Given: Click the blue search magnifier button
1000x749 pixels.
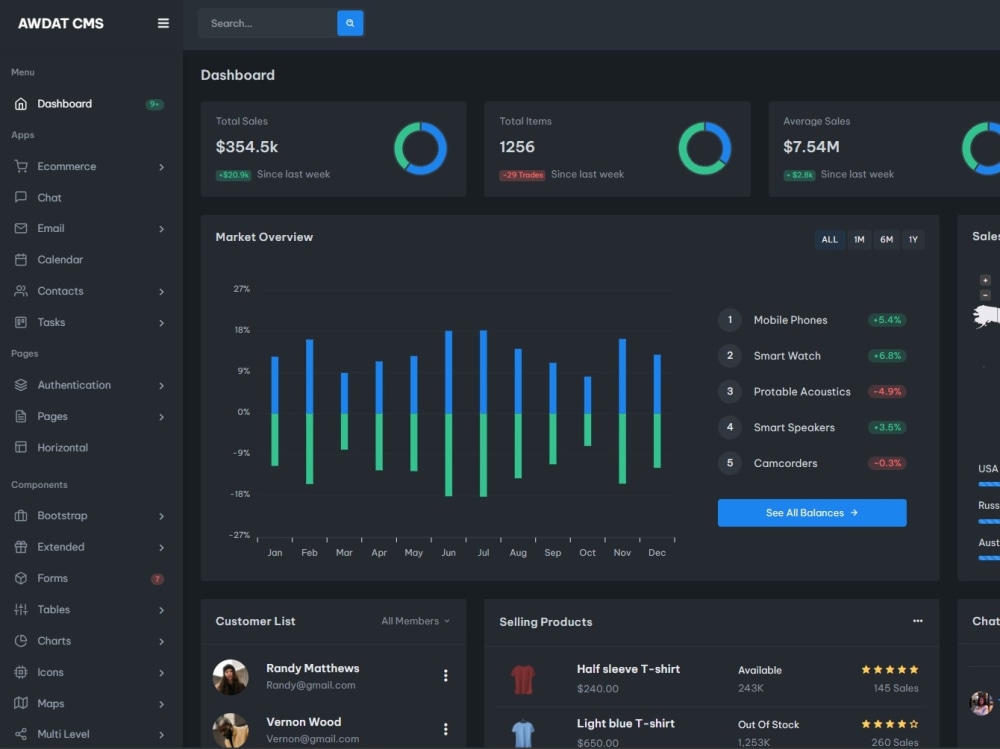Looking at the screenshot, I should click(350, 23).
